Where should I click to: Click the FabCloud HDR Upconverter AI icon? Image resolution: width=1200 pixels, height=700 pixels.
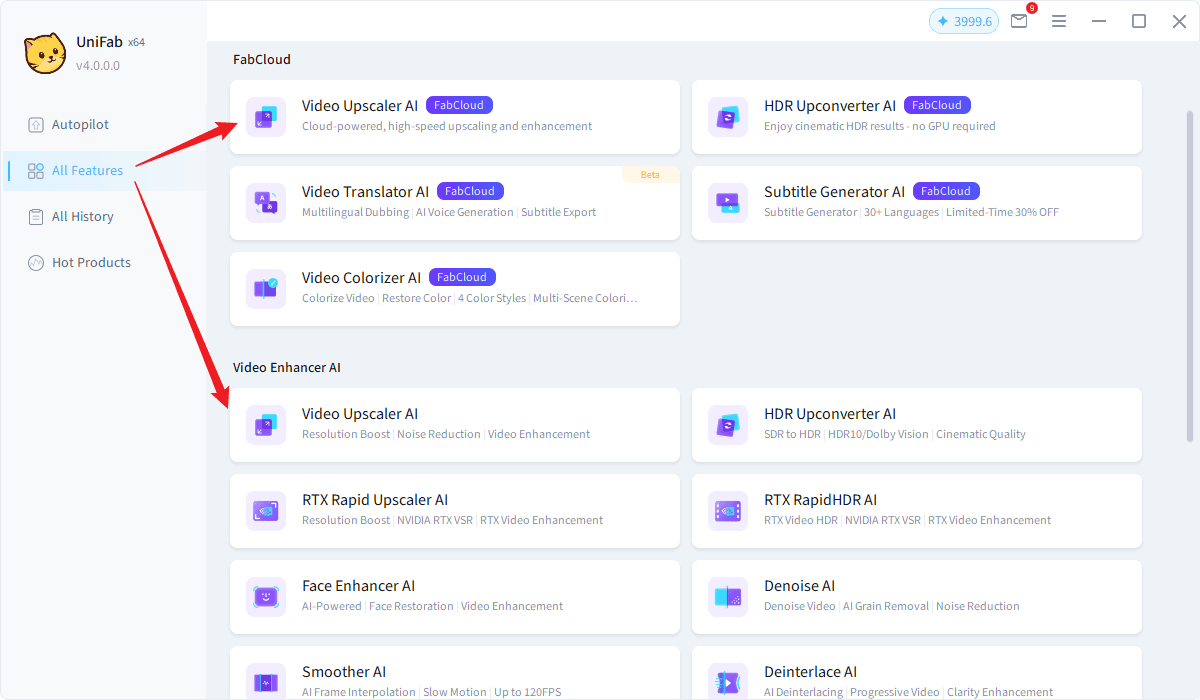click(727, 117)
